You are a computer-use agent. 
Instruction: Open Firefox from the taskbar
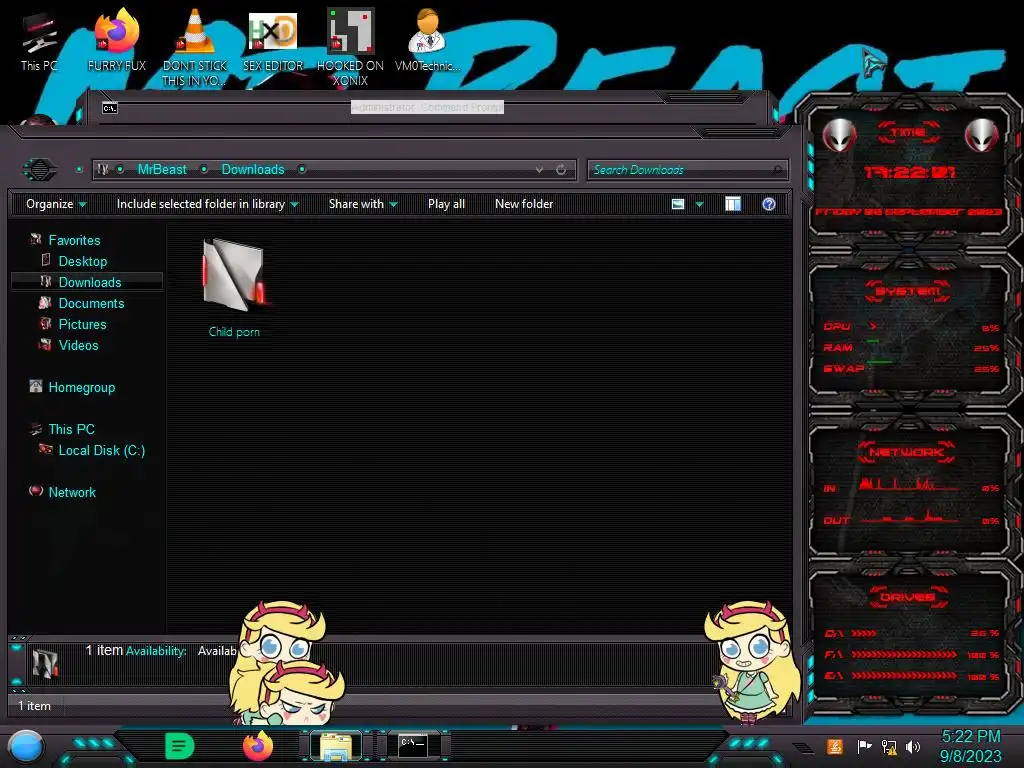pos(258,746)
